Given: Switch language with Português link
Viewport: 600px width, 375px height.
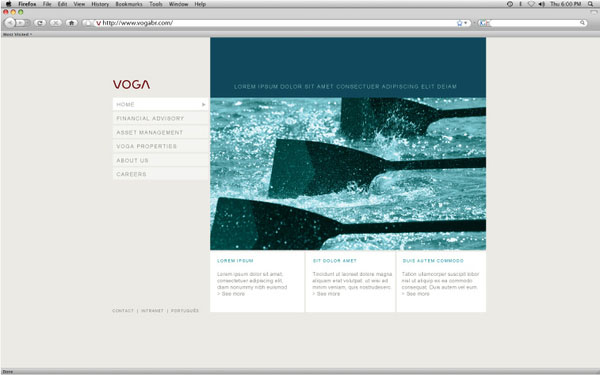Looking at the screenshot, I should coord(185,311).
